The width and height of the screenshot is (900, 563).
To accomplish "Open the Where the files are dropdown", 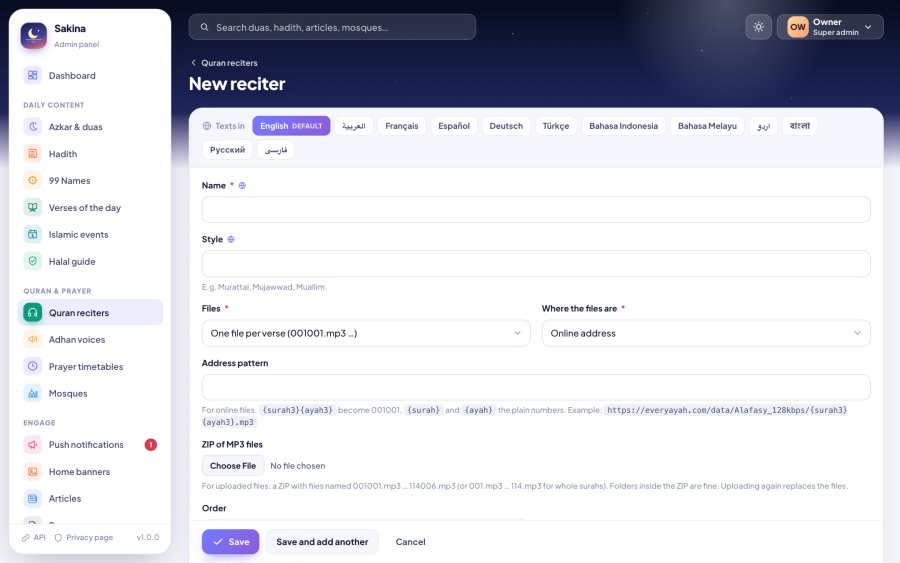I will pos(705,333).
